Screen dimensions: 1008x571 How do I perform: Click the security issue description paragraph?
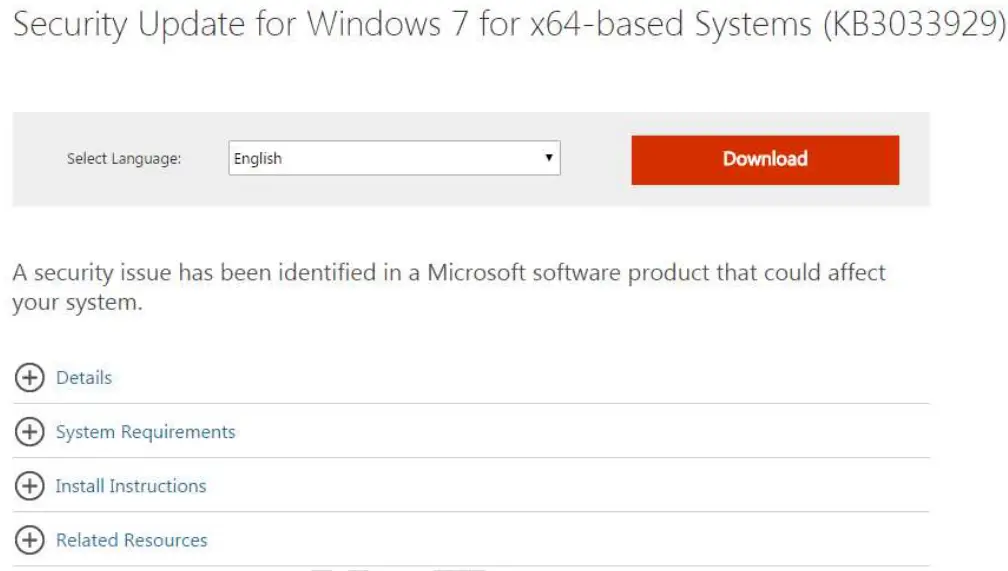click(x=448, y=273)
